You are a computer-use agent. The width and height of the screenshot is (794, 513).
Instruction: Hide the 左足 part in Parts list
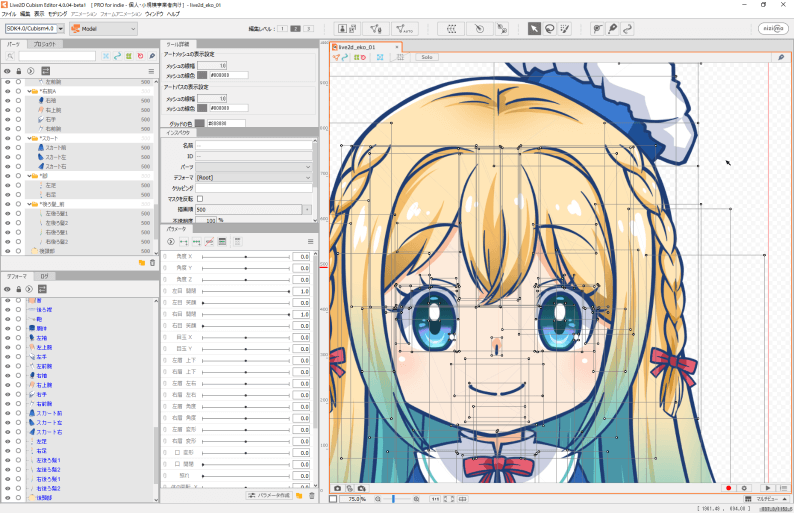click(x=8, y=185)
